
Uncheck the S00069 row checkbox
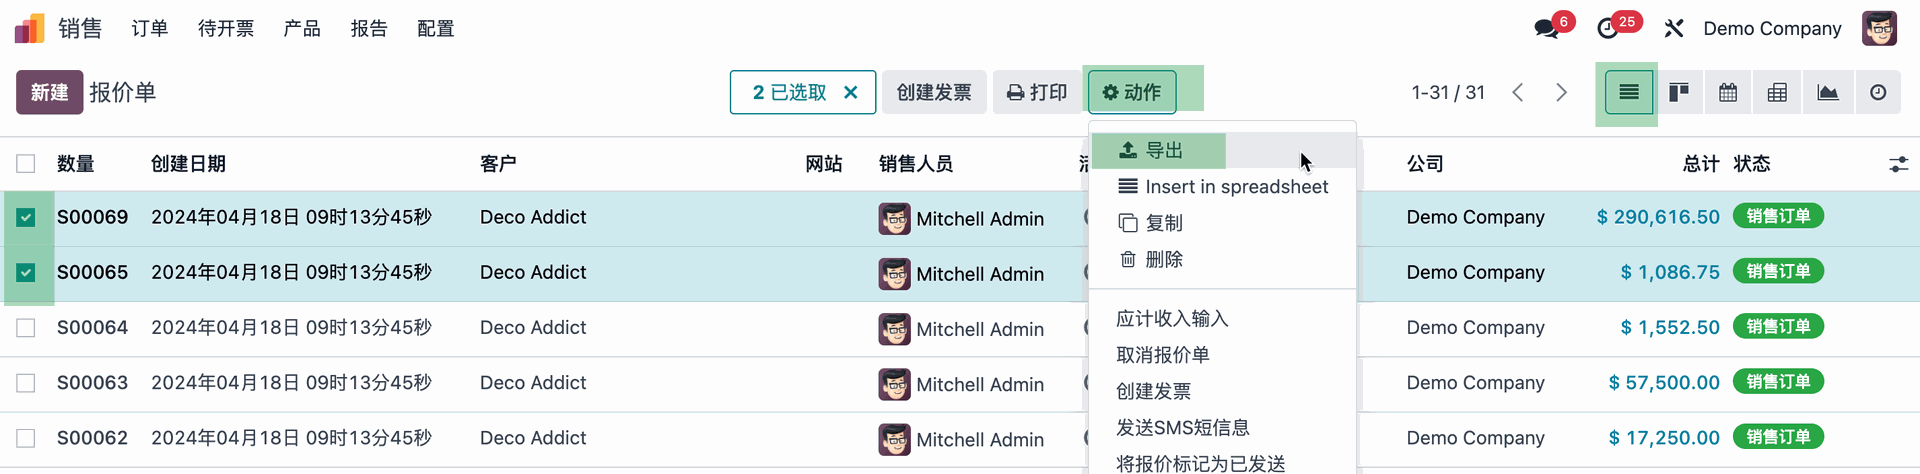click(x=26, y=218)
